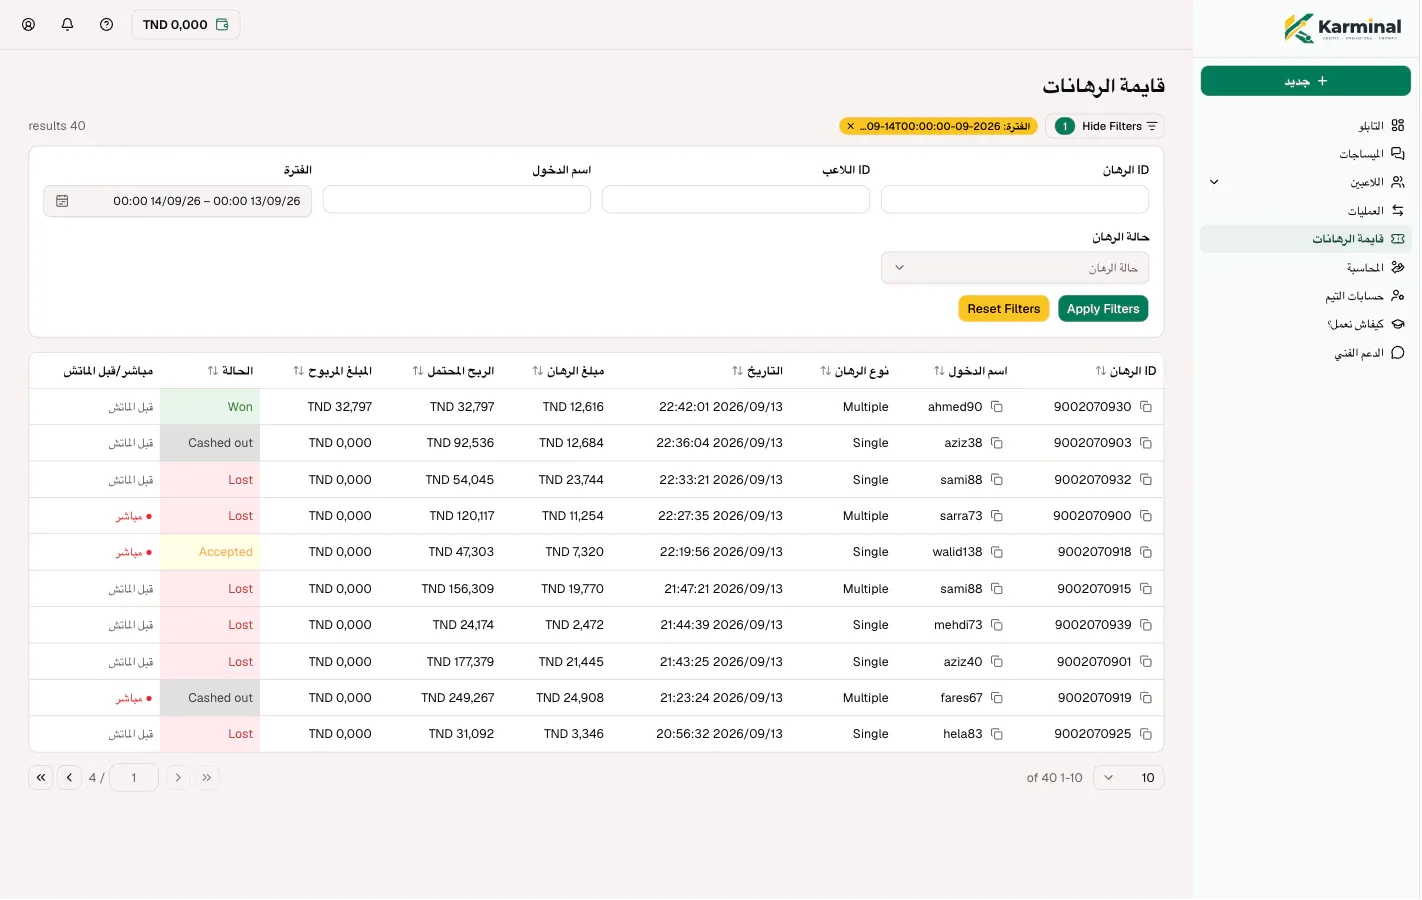1422x900 pixels.
Task: Click Apply Filters button
Action: [1103, 309]
